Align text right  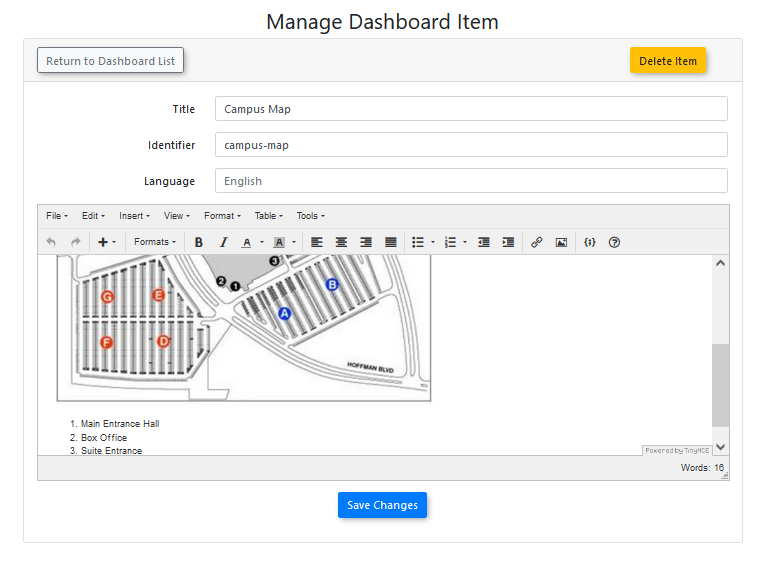pos(366,242)
